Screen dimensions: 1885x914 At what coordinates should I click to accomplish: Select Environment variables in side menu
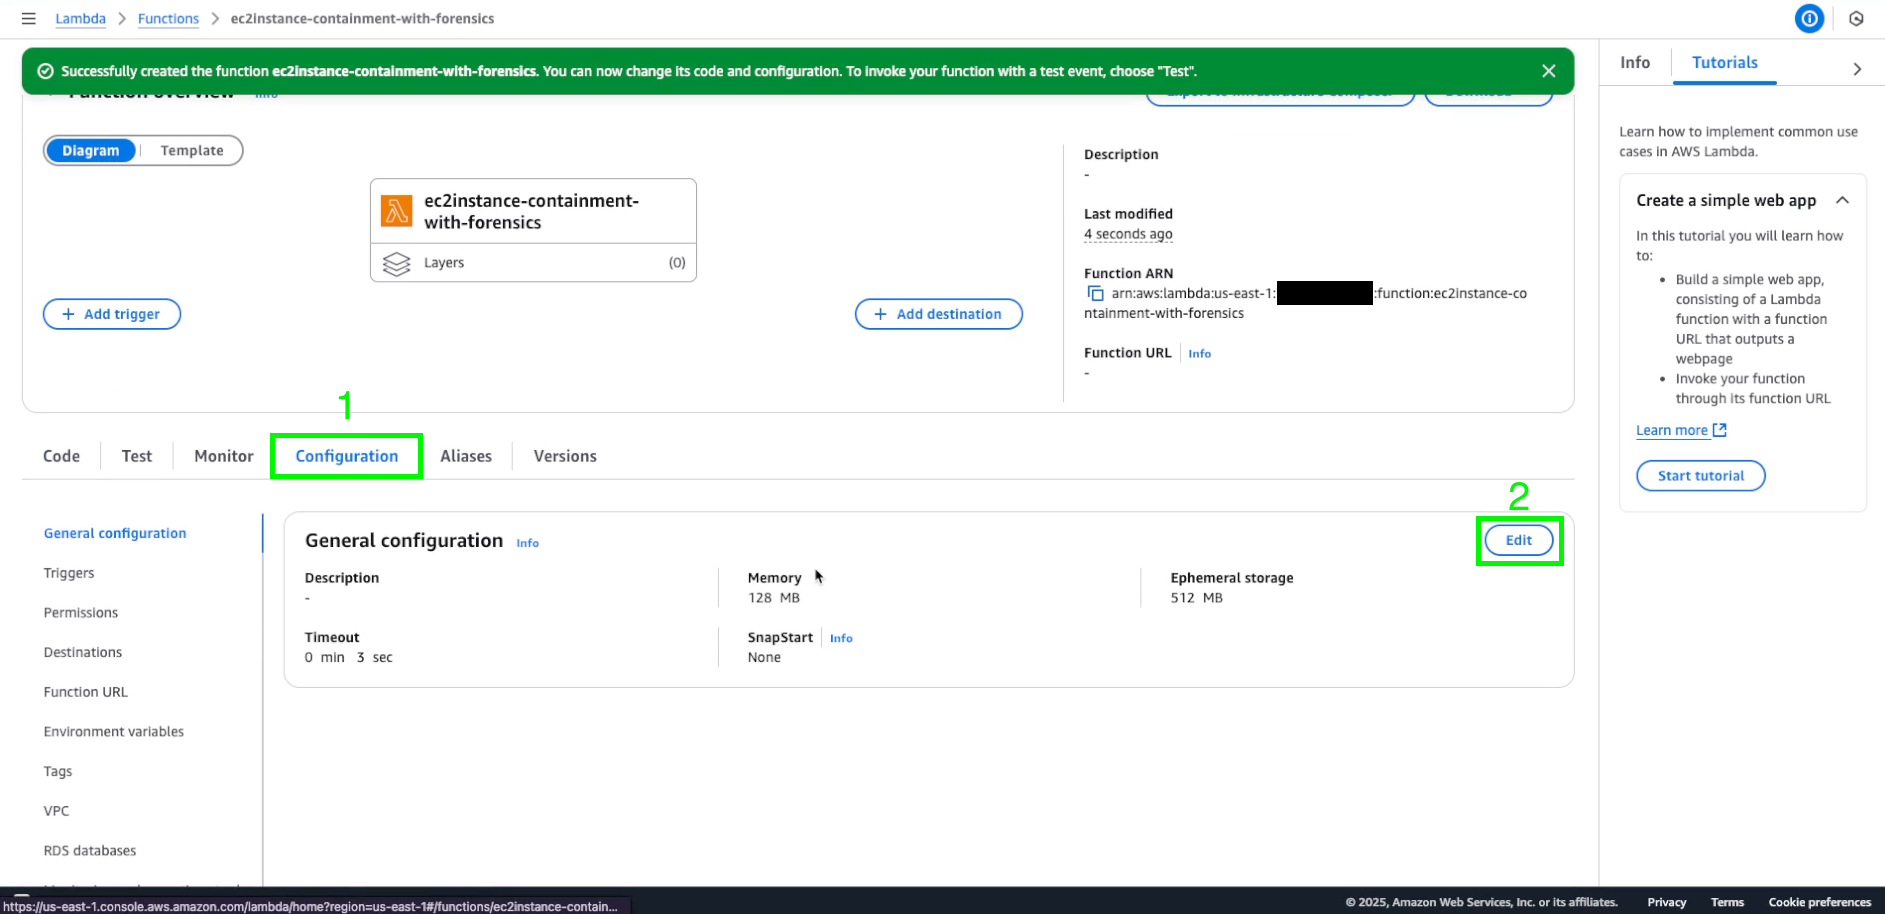pyautogui.click(x=114, y=732)
